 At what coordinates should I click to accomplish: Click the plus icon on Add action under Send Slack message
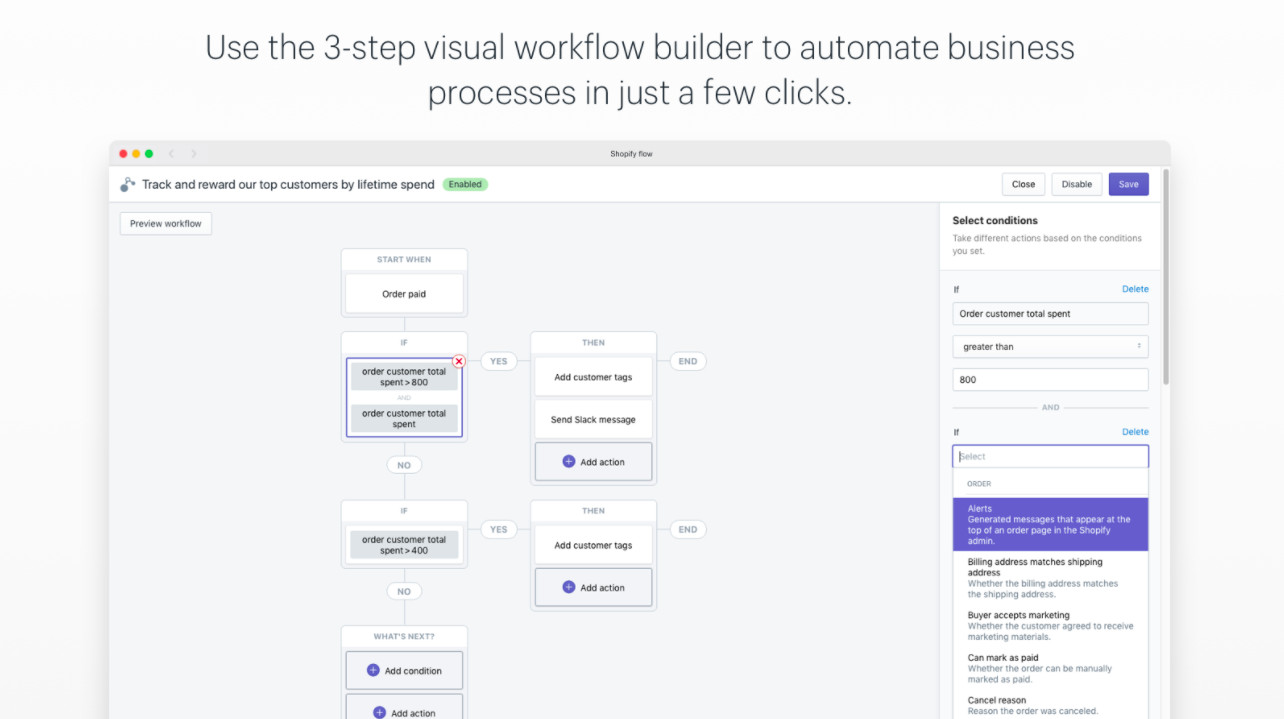click(567, 461)
